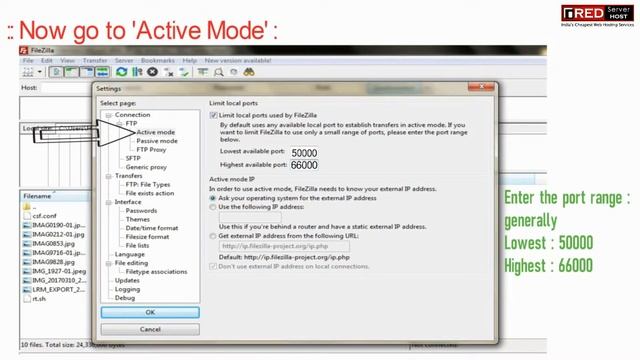Select 'Passwords' settings page
The height and width of the screenshot is (360, 640).
(141, 211)
